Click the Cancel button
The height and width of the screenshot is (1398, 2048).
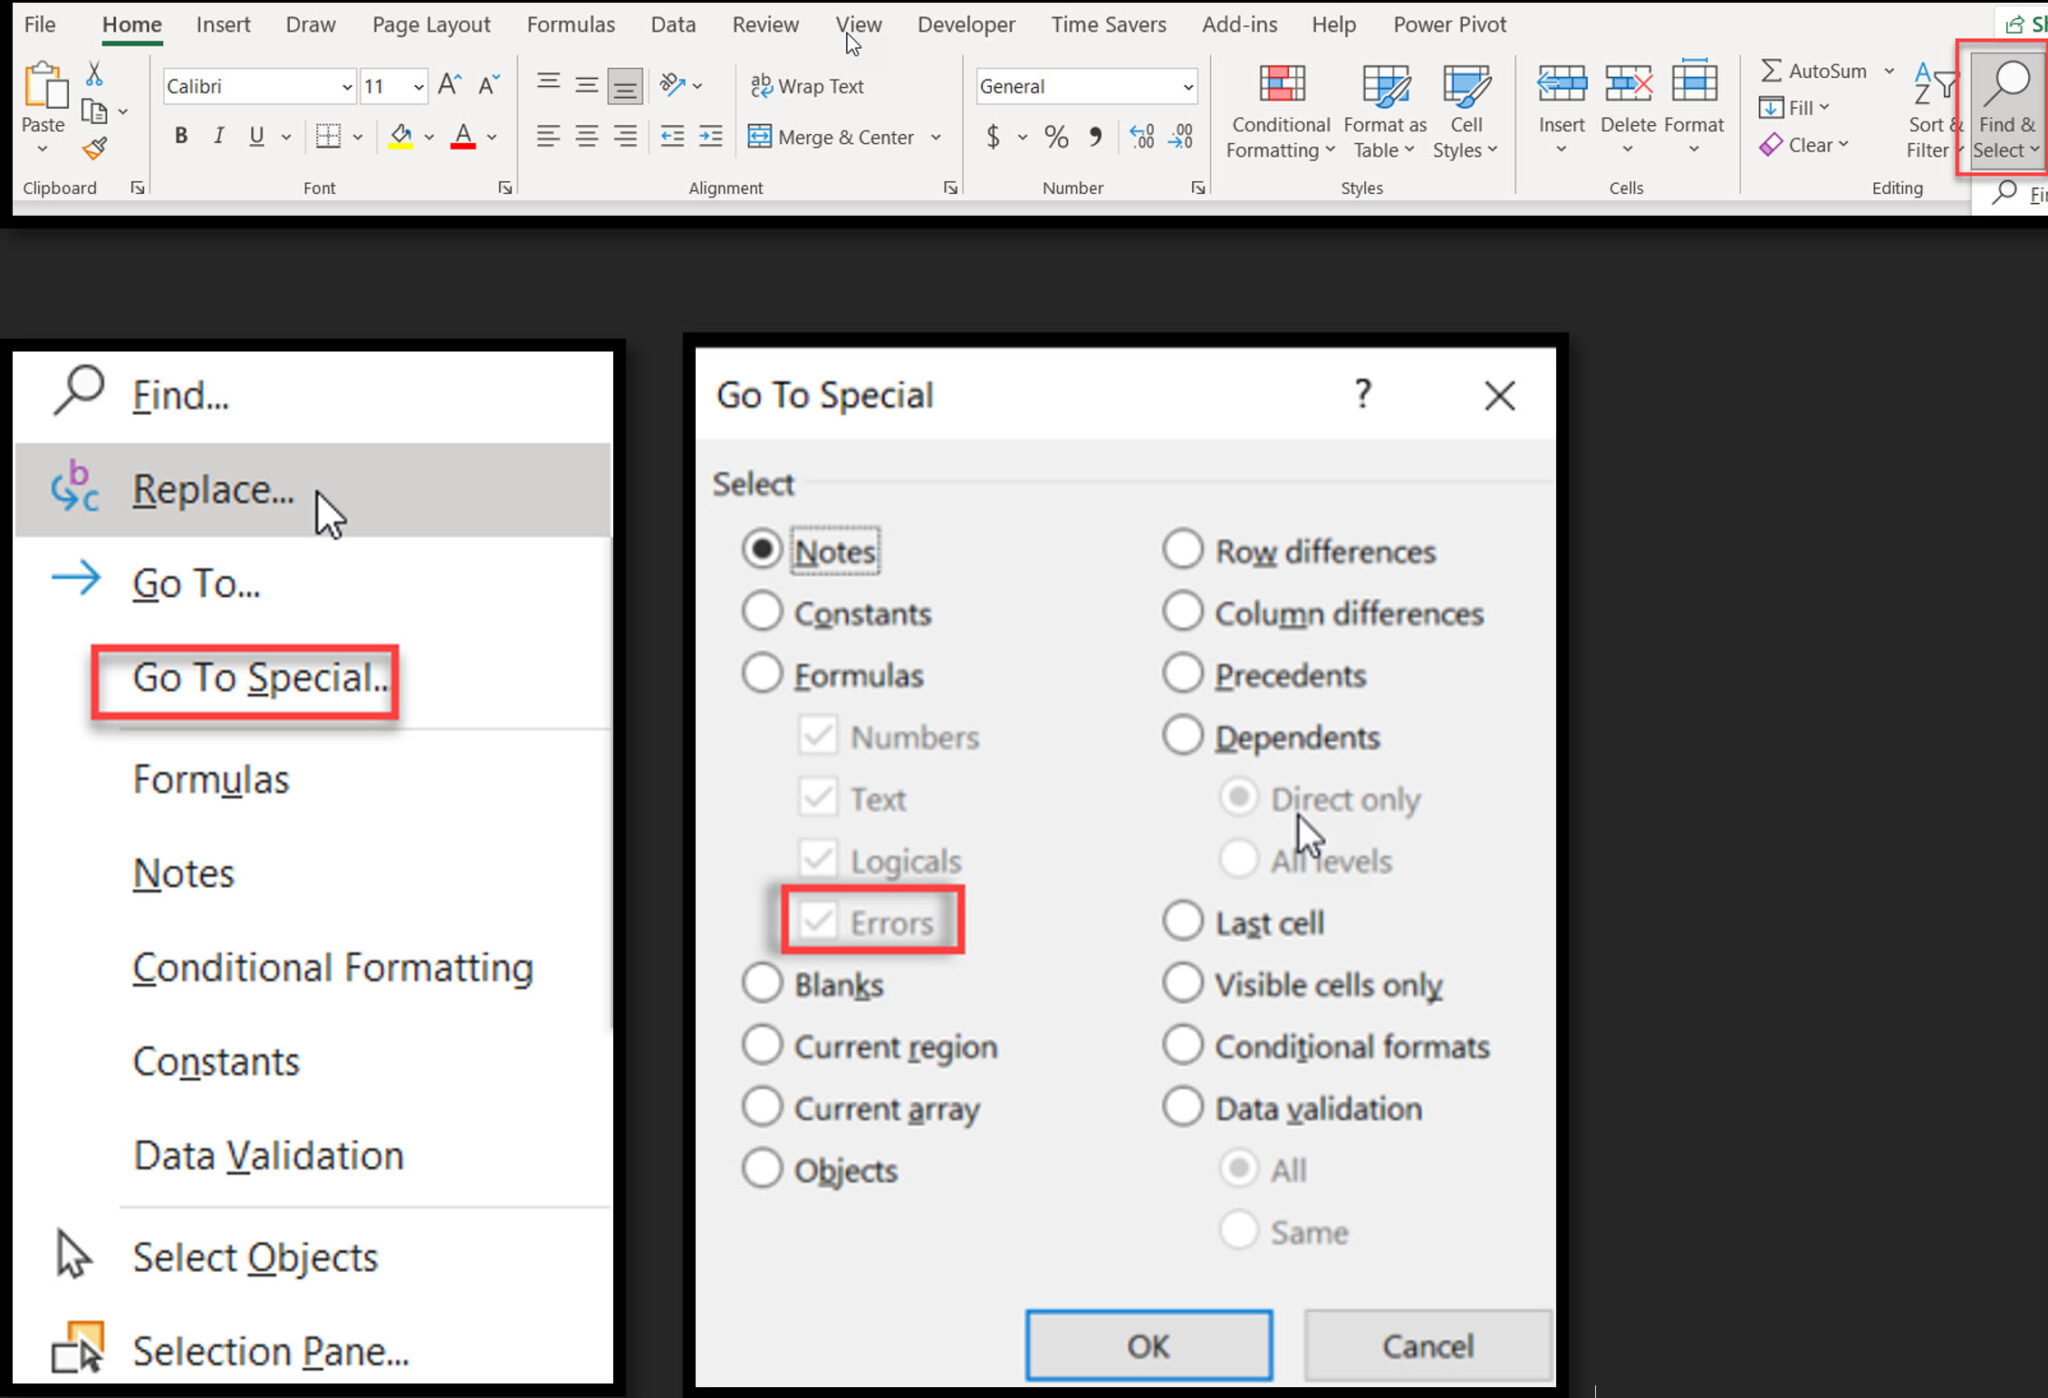(x=1427, y=1345)
